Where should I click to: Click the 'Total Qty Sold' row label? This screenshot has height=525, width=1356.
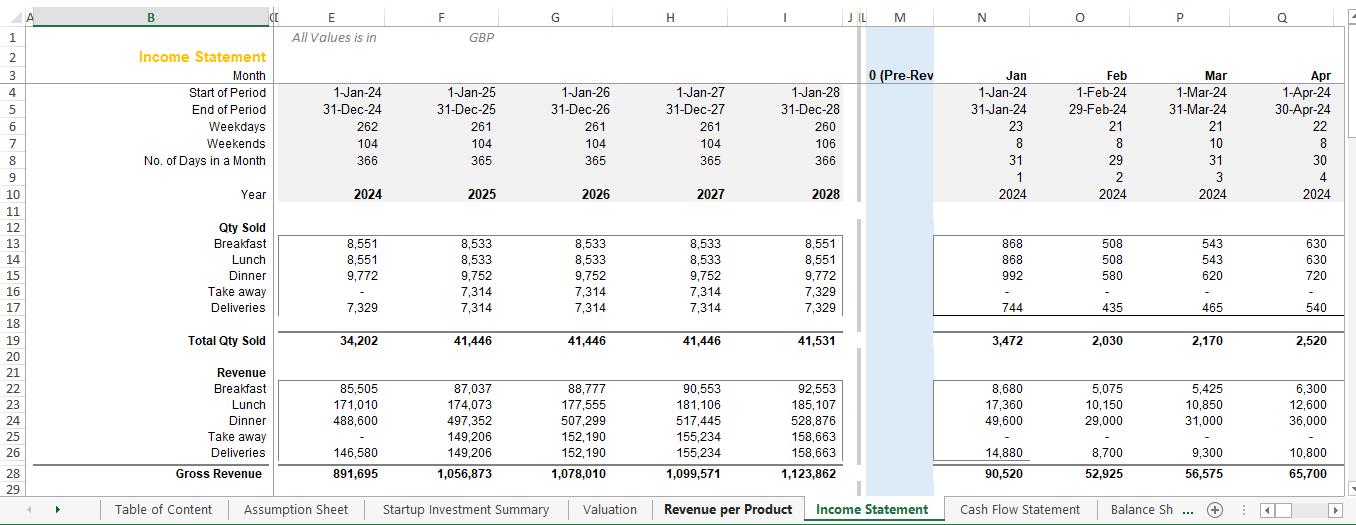coord(227,341)
